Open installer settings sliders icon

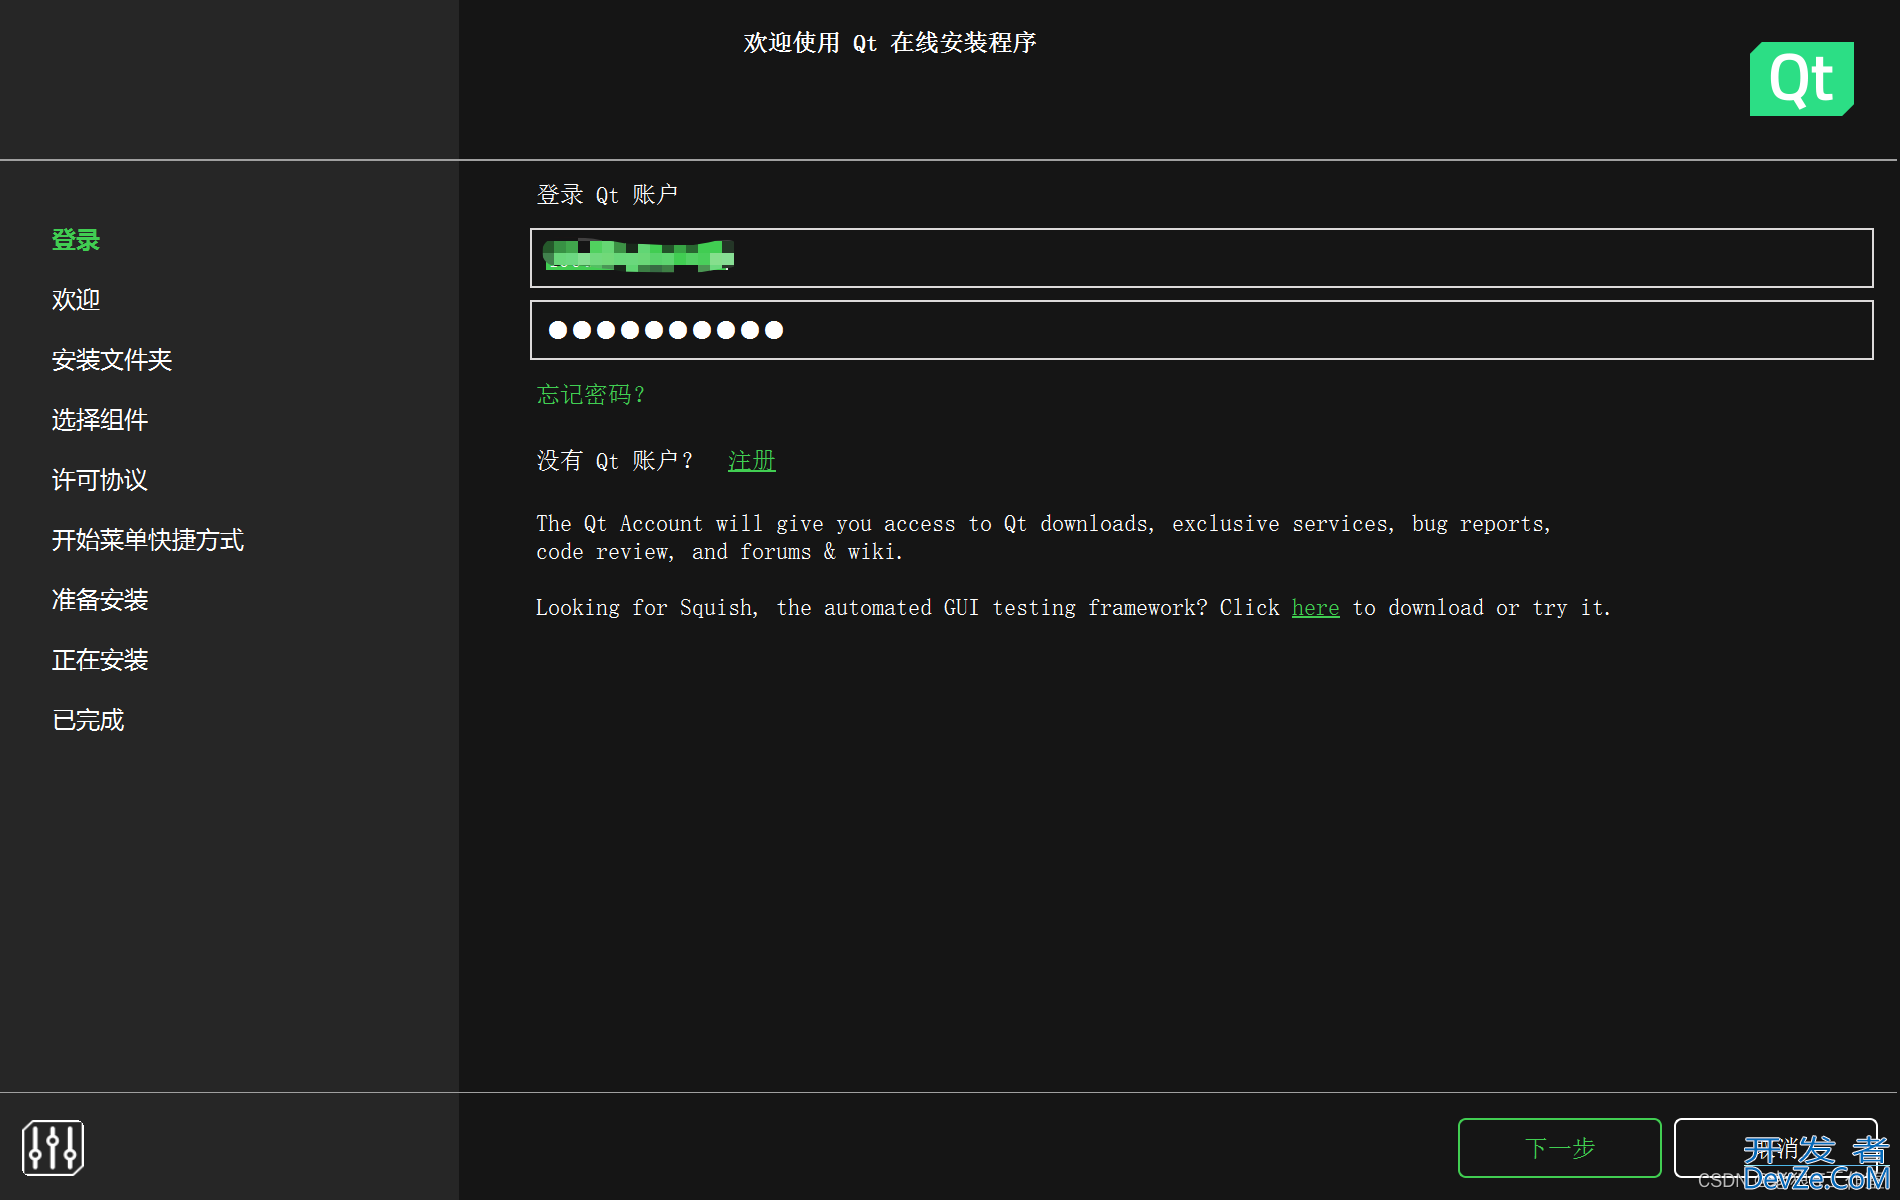click(52, 1147)
